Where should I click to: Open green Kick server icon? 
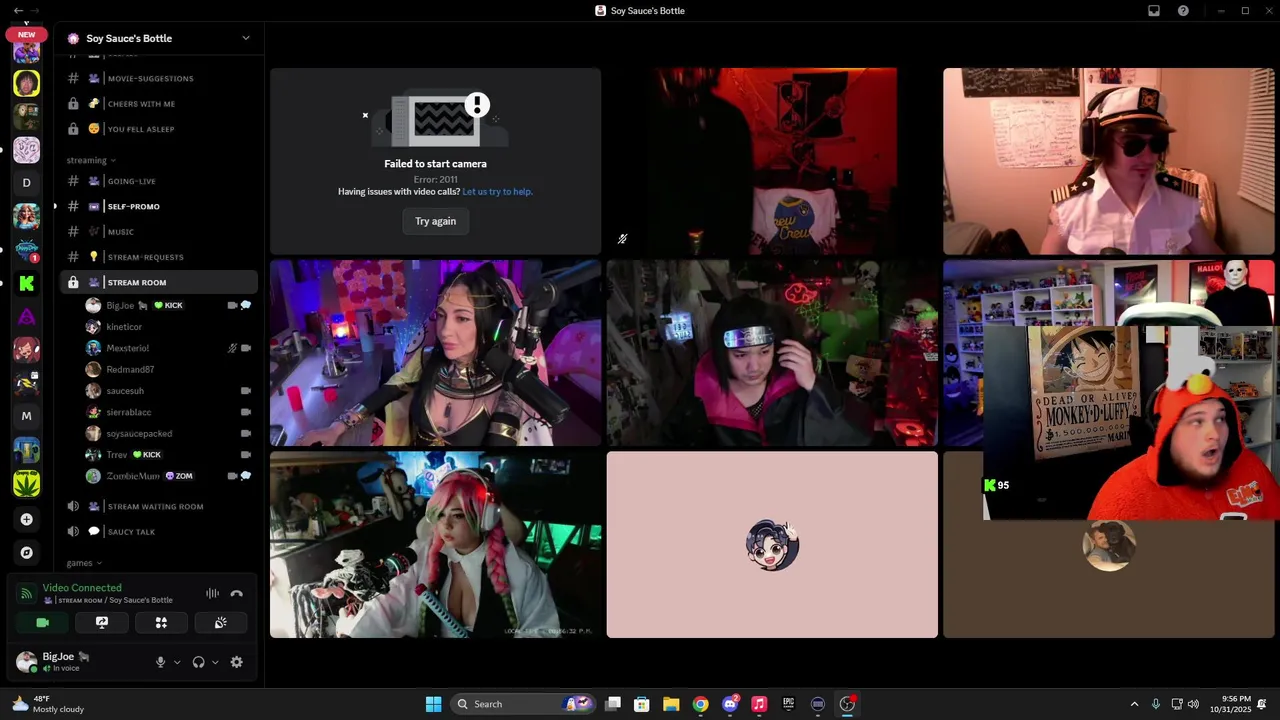pos(26,283)
